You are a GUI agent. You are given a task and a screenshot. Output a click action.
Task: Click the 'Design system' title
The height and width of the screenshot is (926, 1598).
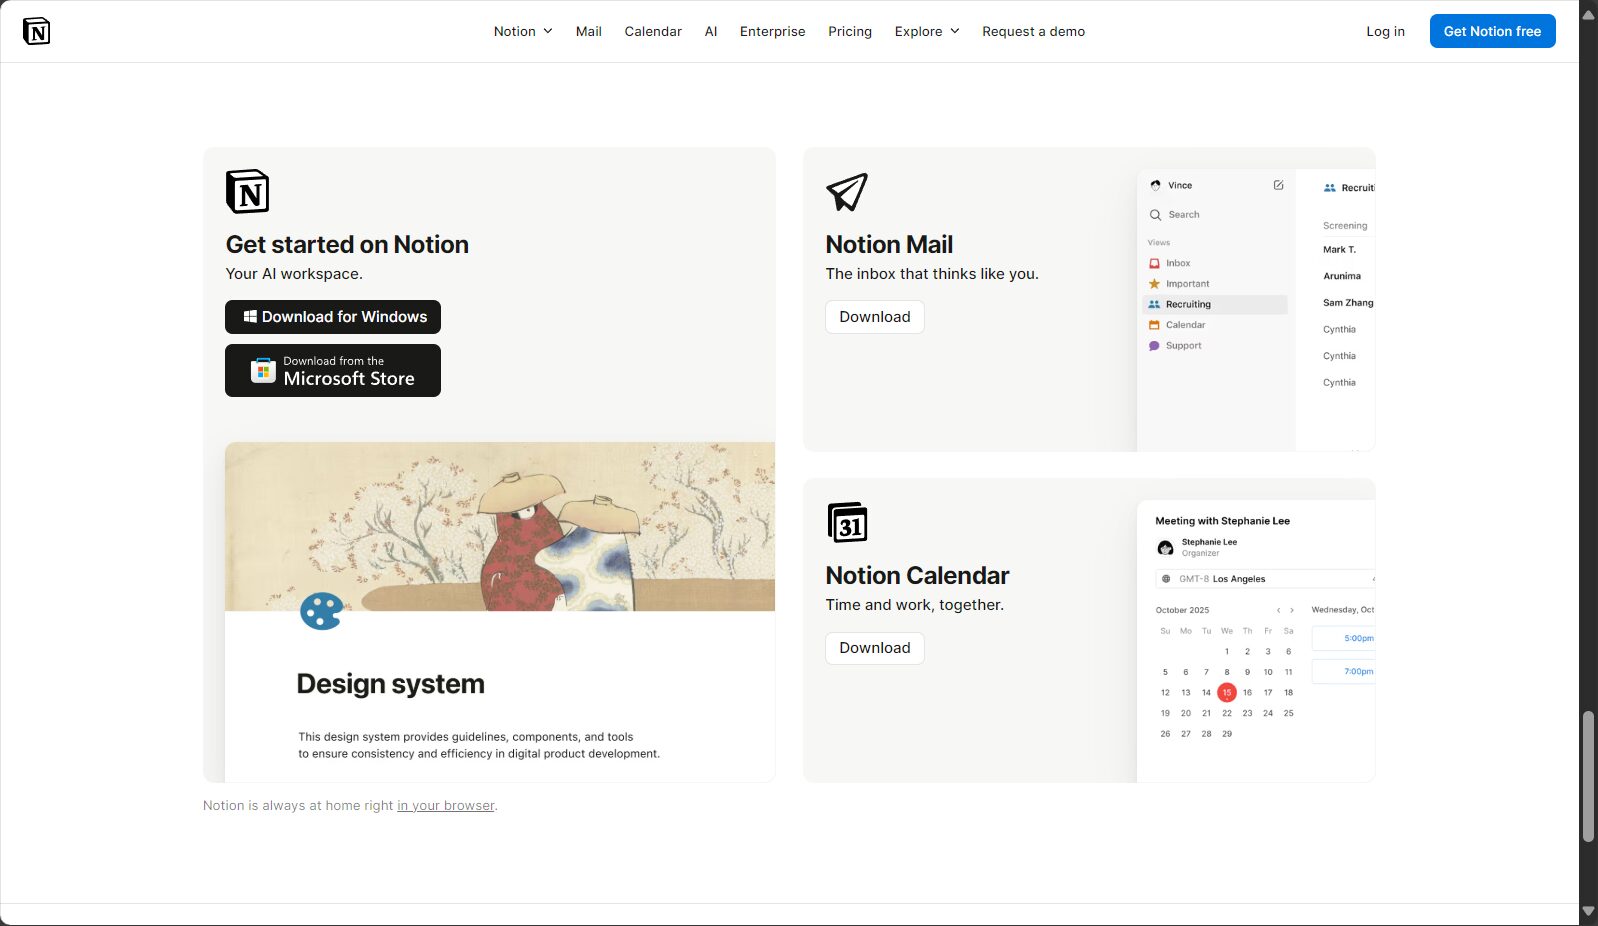click(x=390, y=684)
